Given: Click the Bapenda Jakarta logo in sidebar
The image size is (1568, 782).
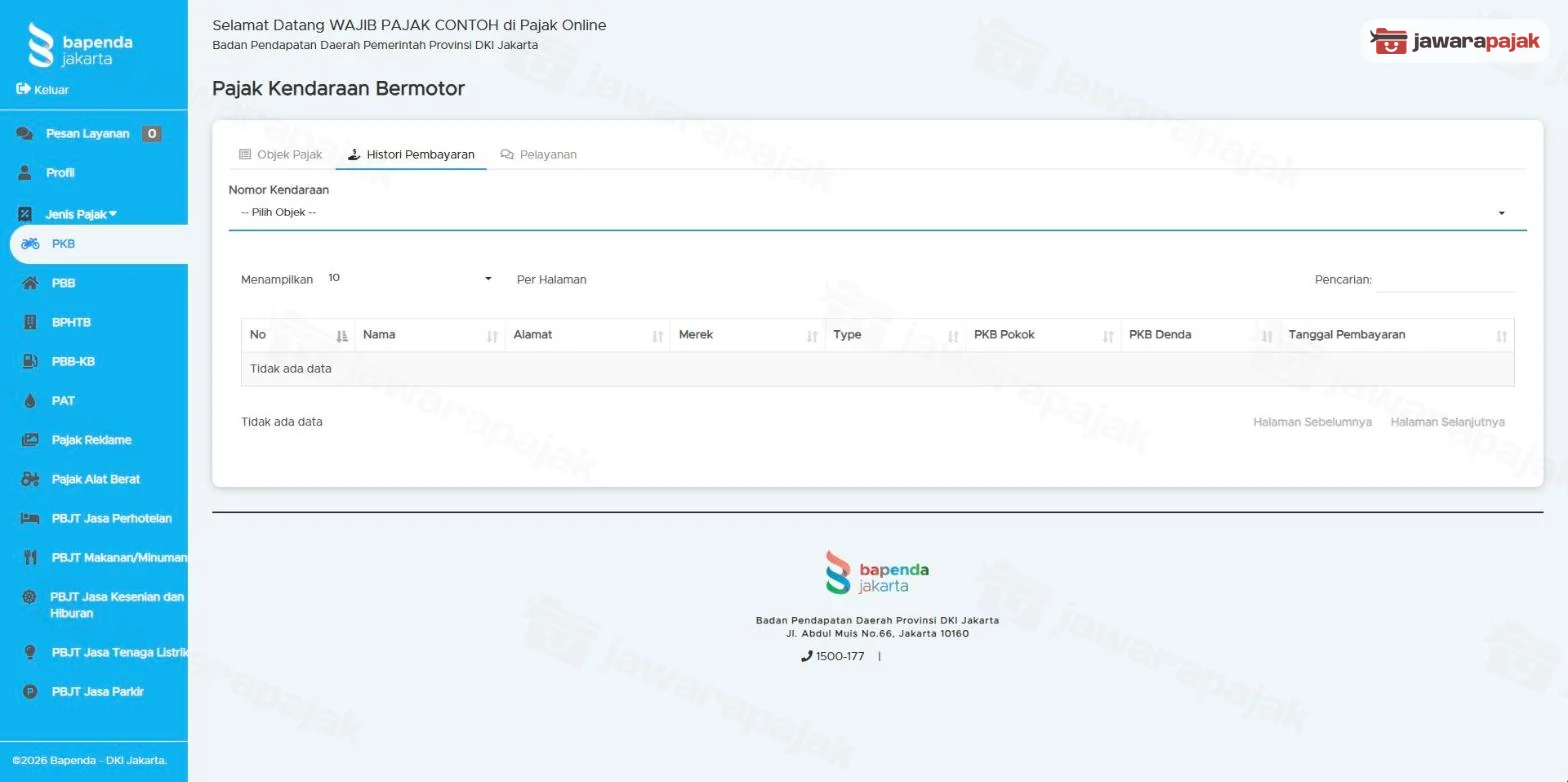Looking at the screenshot, I should [80, 45].
